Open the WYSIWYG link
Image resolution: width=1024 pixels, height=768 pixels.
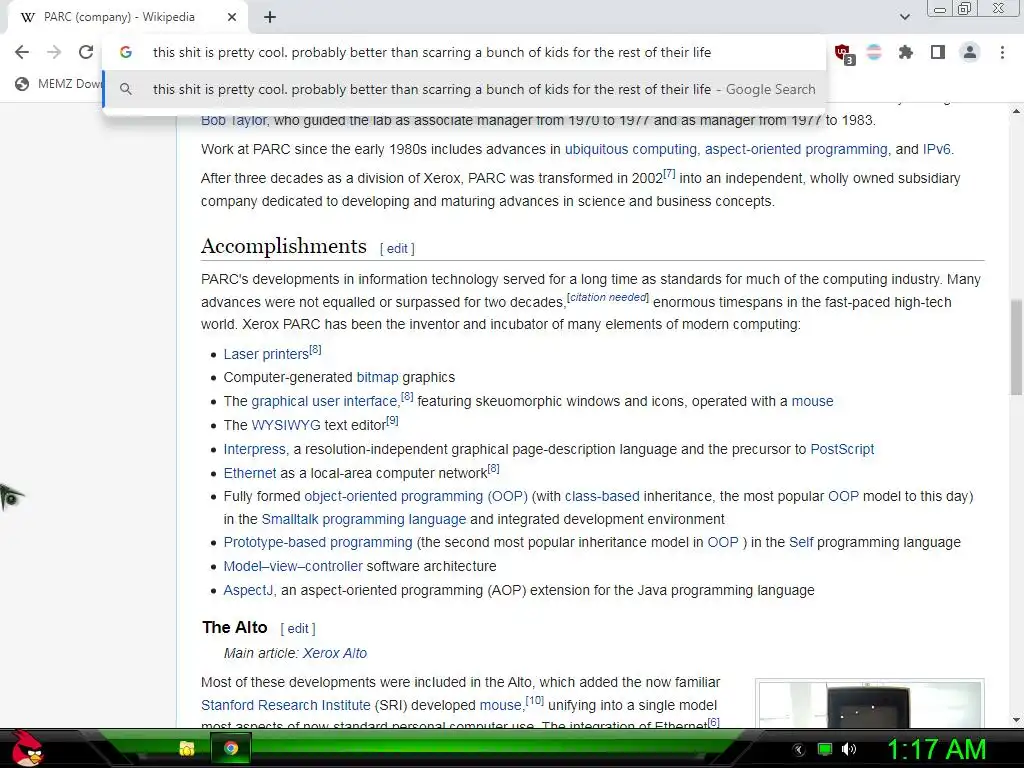pyautogui.click(x=286, y=425)
